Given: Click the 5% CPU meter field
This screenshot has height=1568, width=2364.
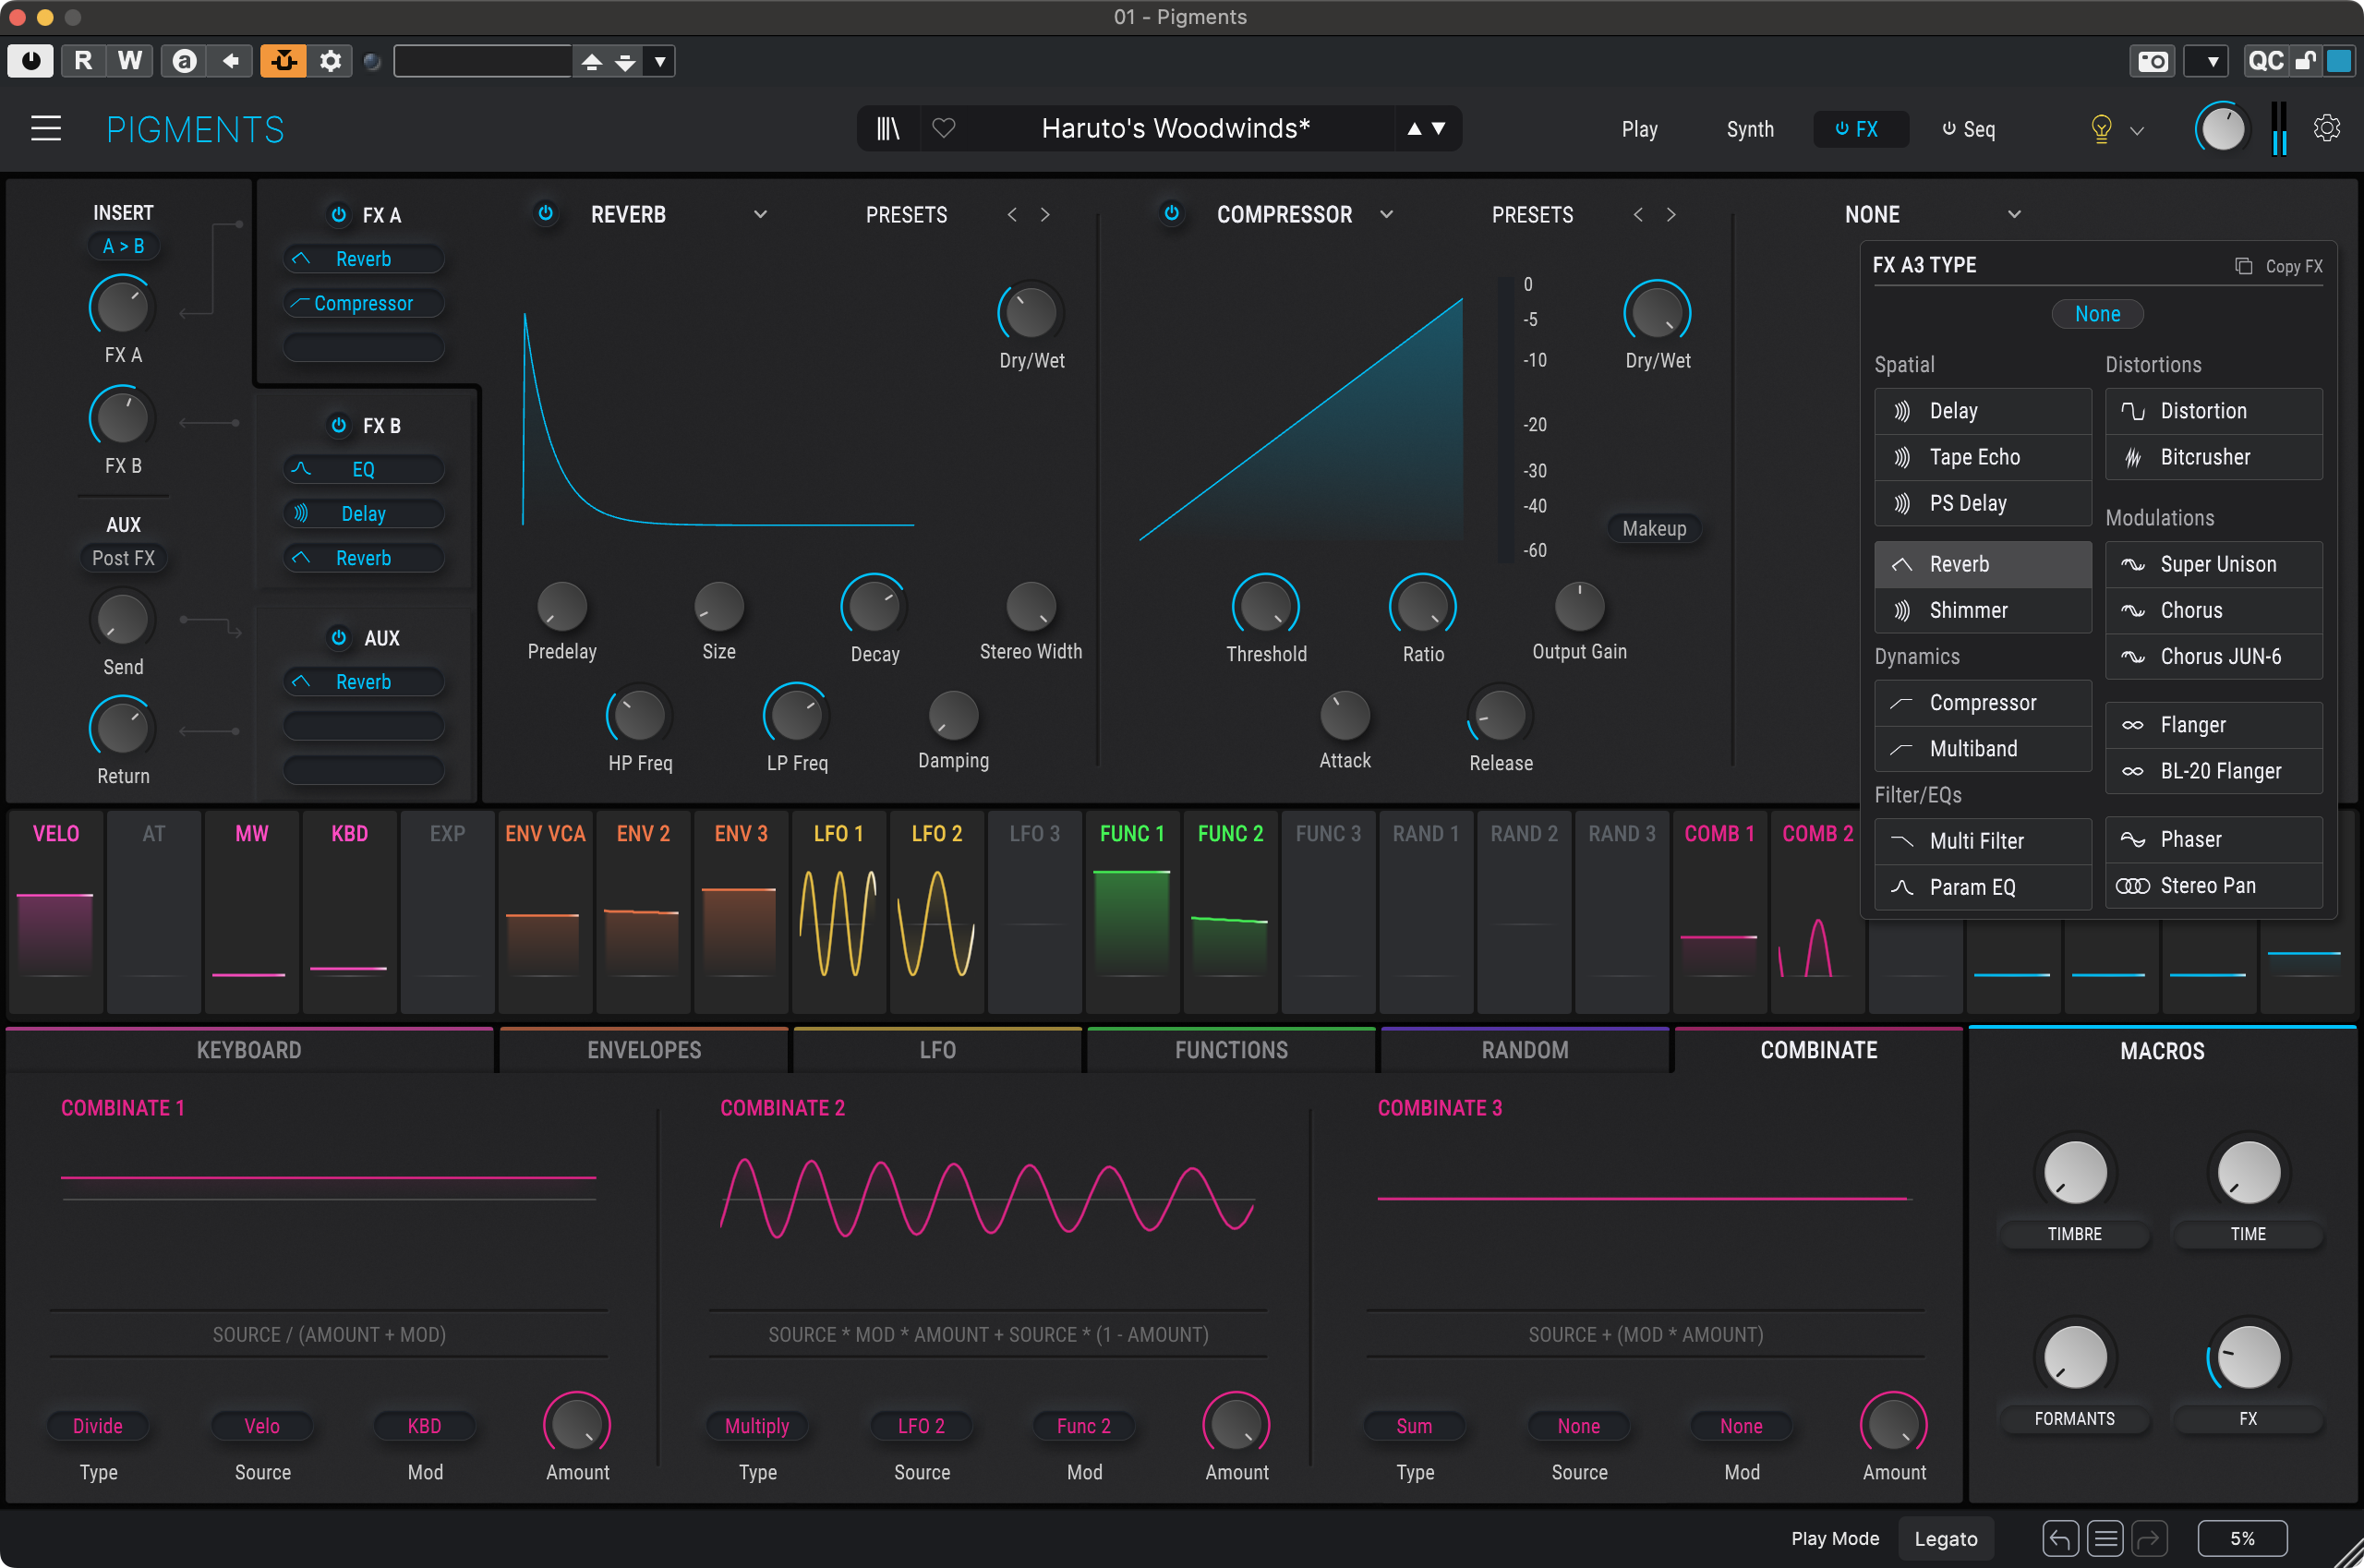Looking at the screenshot, I should pos(2242,1538).
